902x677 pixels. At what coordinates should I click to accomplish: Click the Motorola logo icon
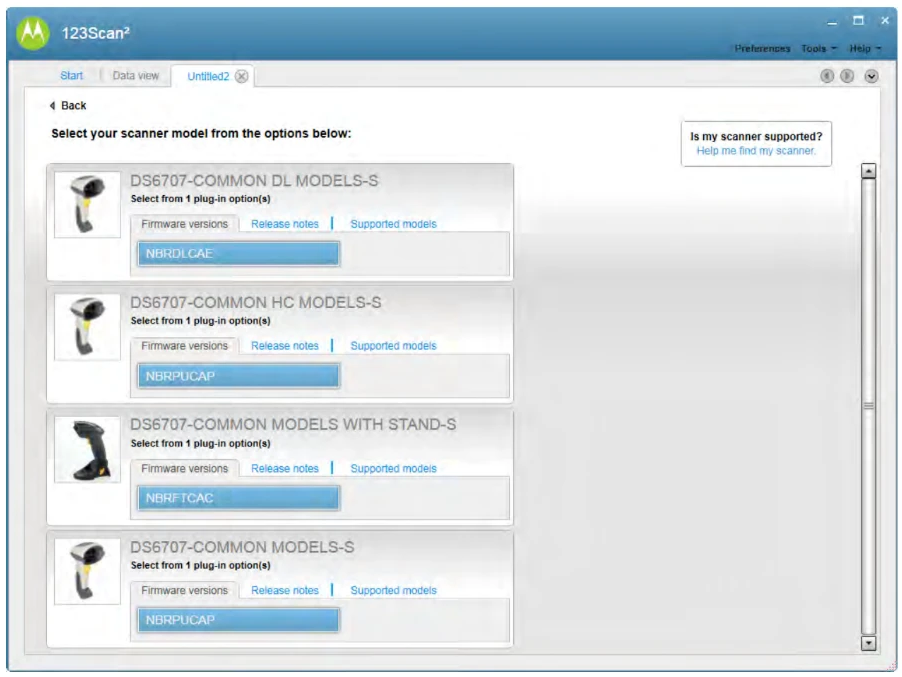click(33, 33)
